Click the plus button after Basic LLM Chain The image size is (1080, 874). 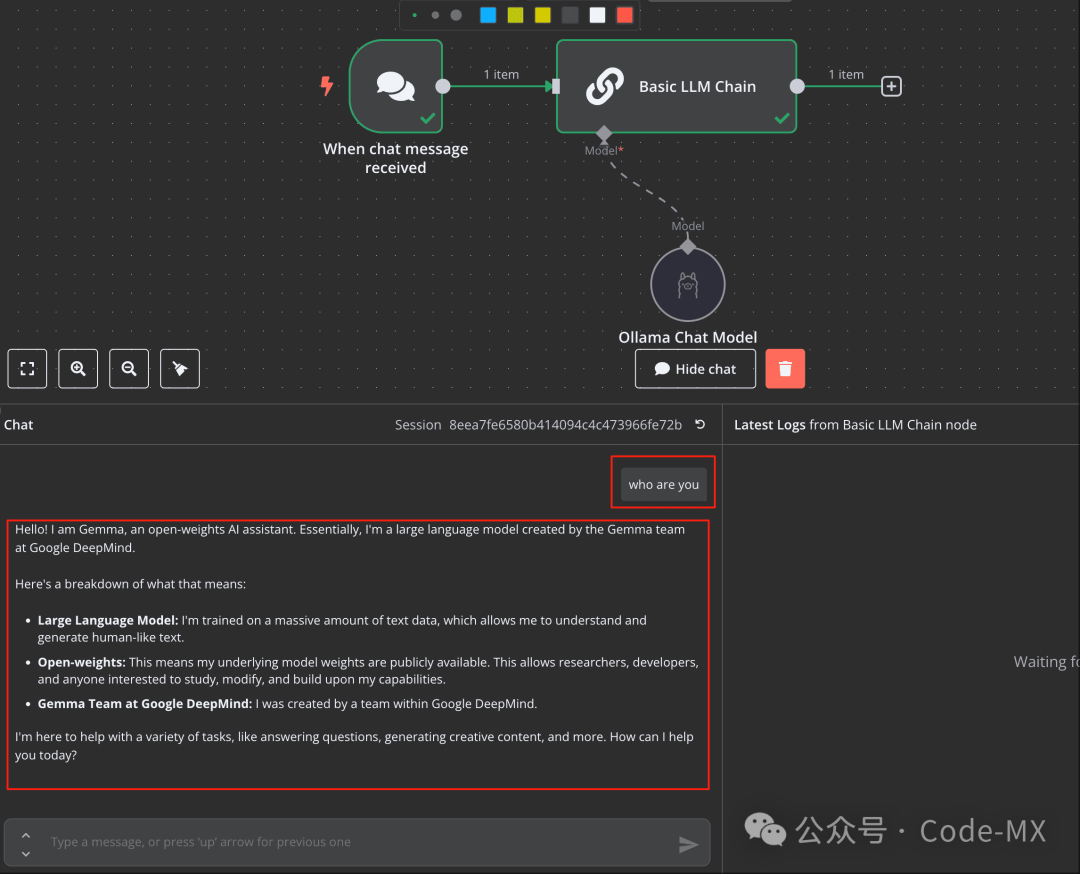tap(891, 87)
